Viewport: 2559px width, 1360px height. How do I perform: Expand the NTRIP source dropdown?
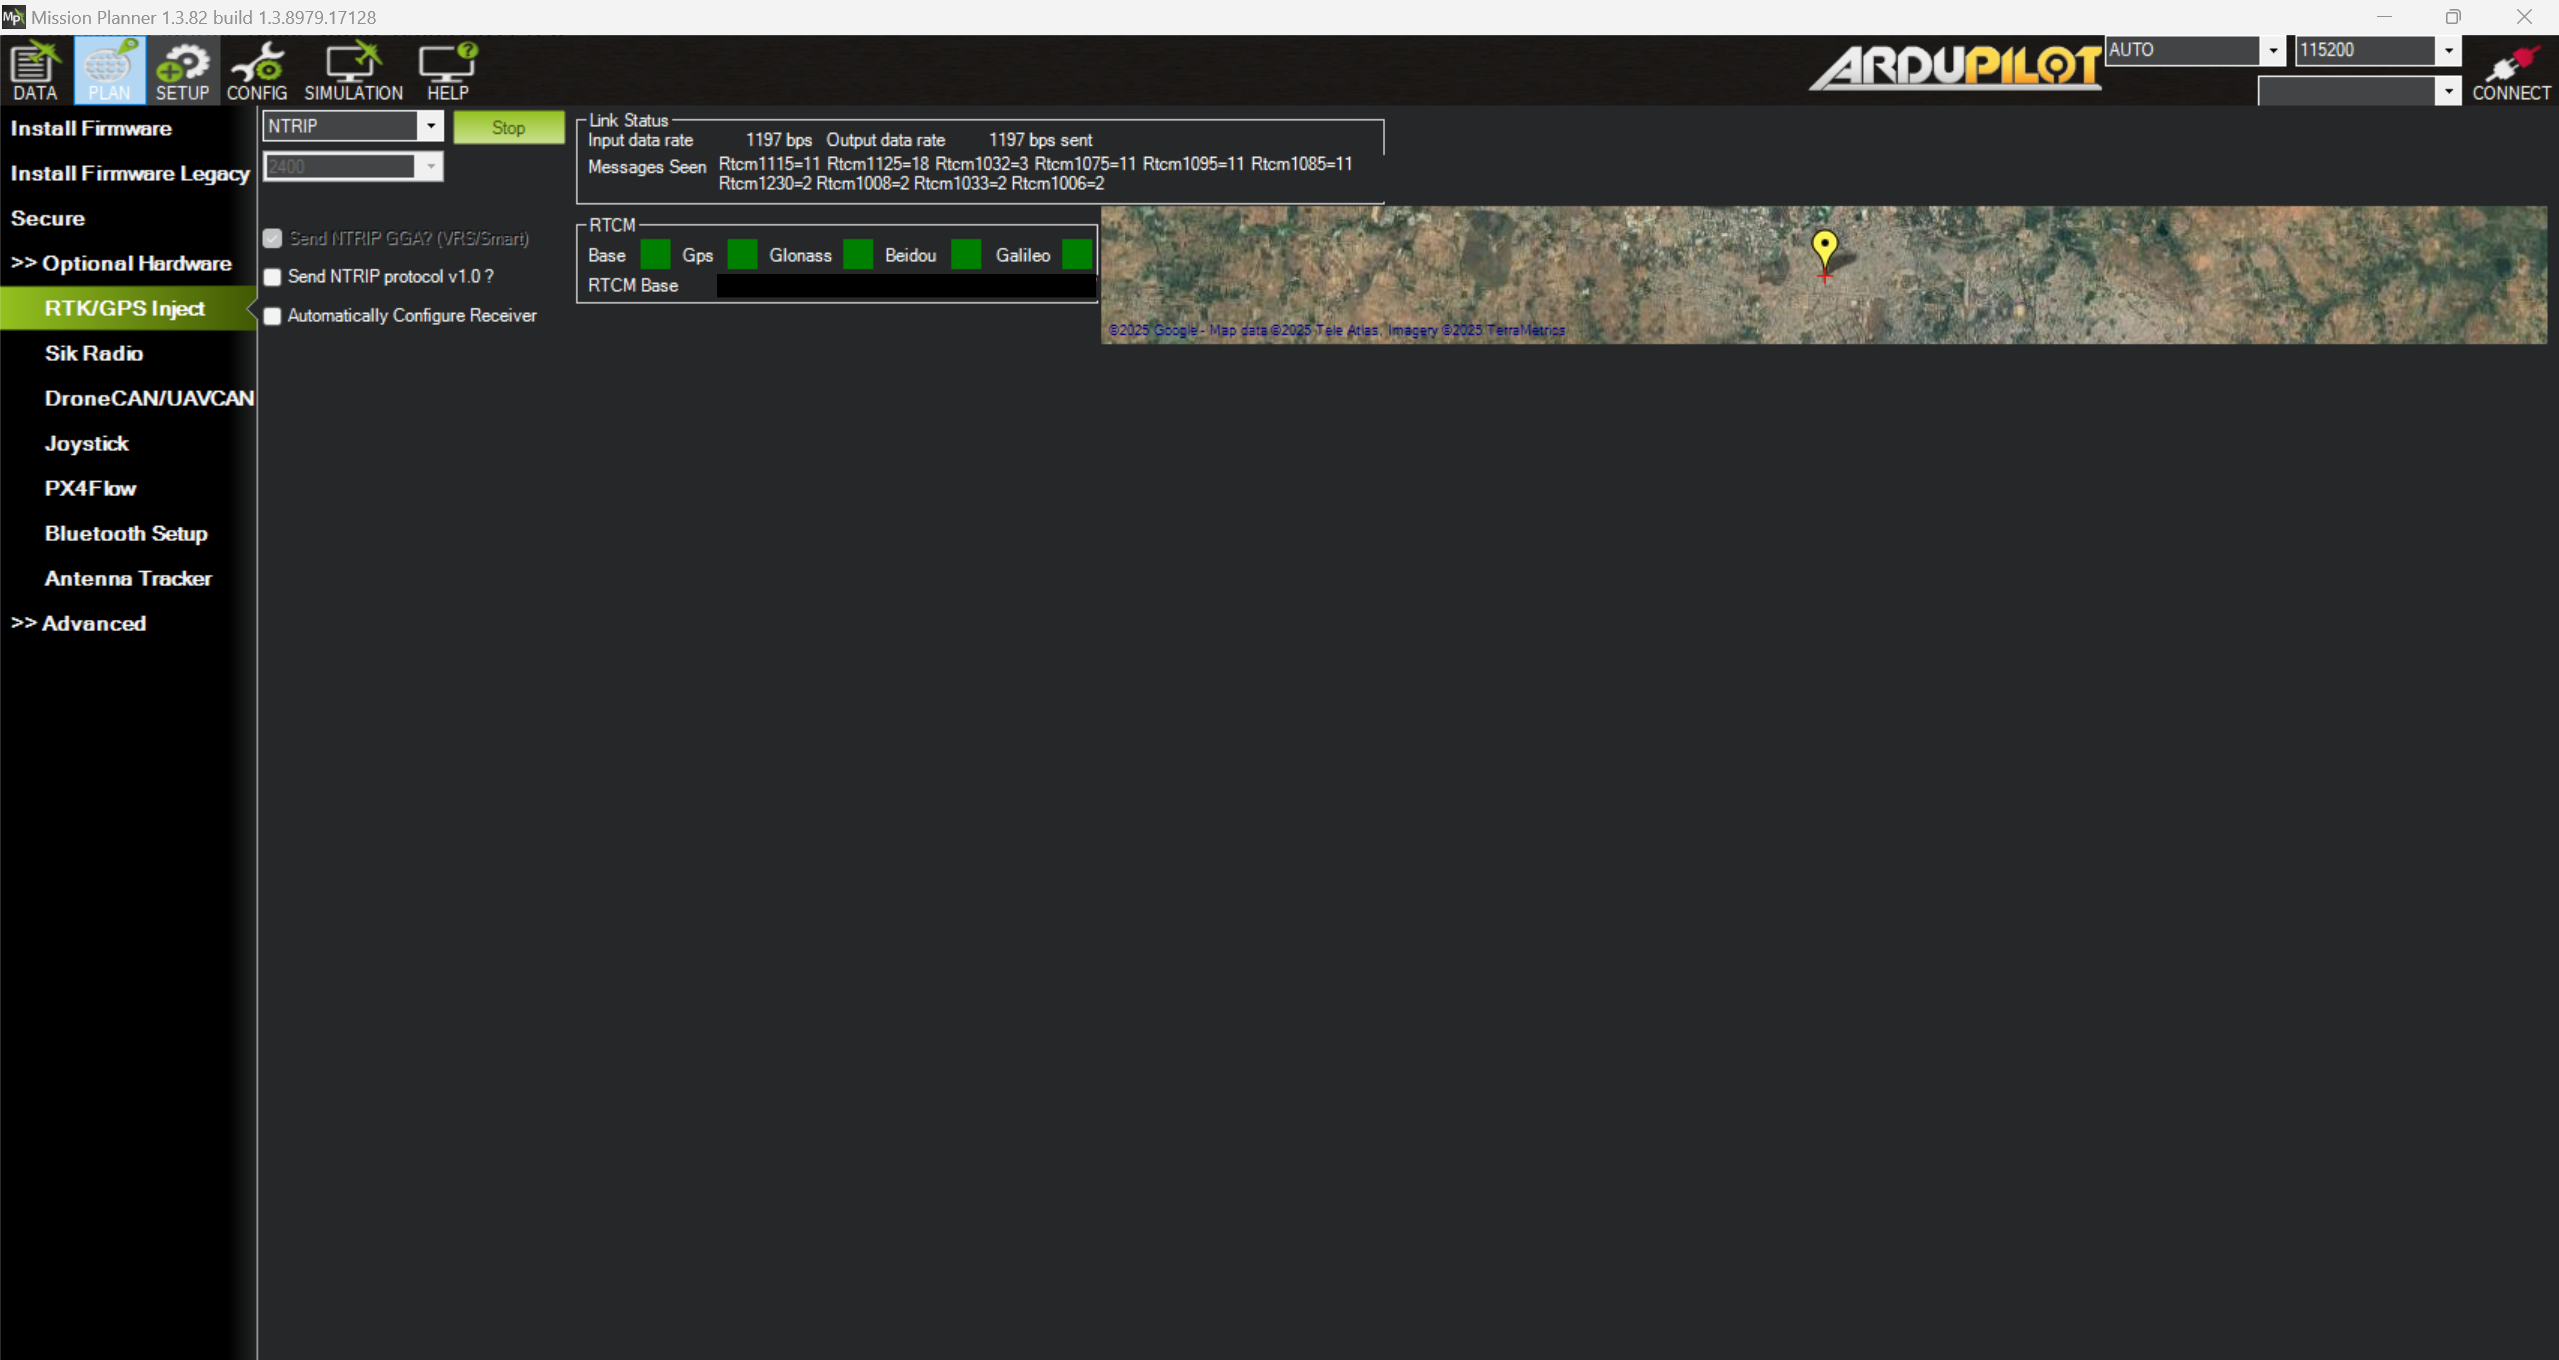(431, 126)
